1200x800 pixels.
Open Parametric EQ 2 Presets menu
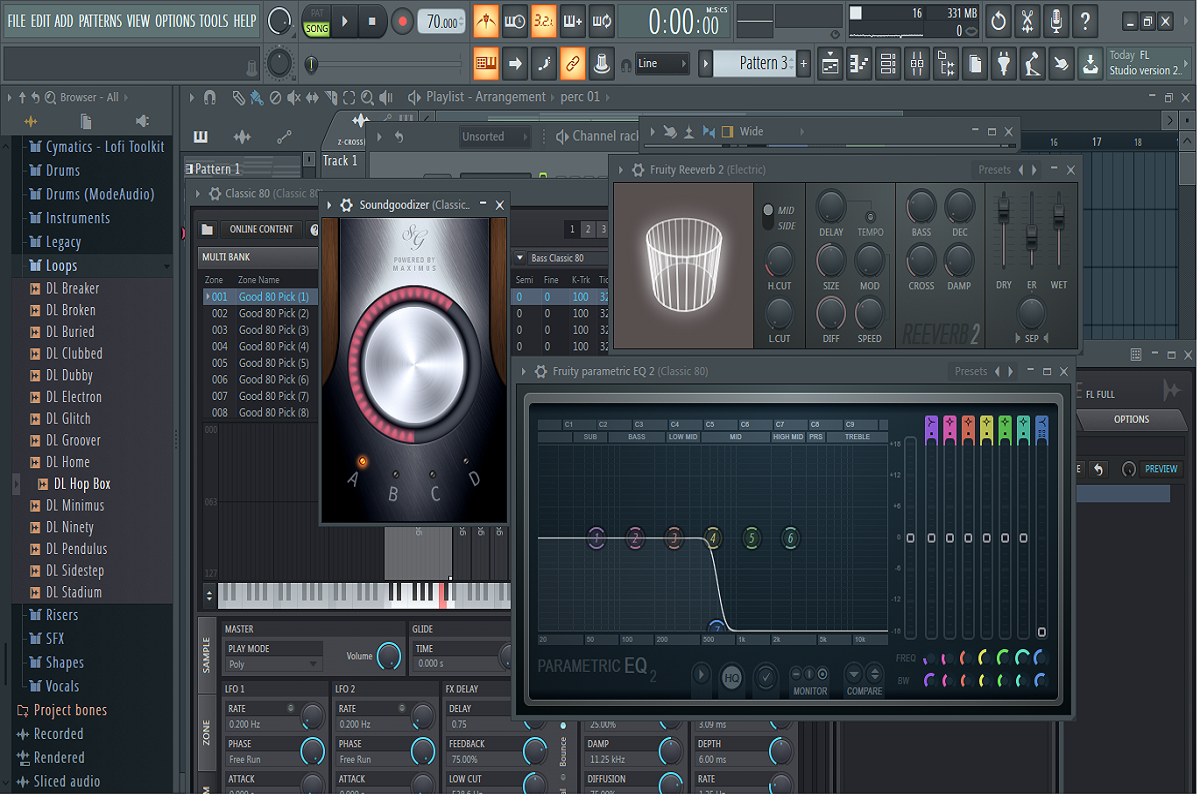coord(970,372)
